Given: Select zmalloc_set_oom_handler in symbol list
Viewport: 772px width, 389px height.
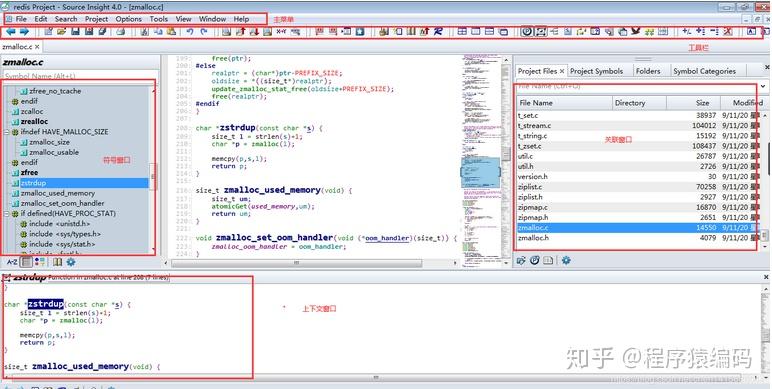Looking at the screenshot, I should (x=63, y=203).
